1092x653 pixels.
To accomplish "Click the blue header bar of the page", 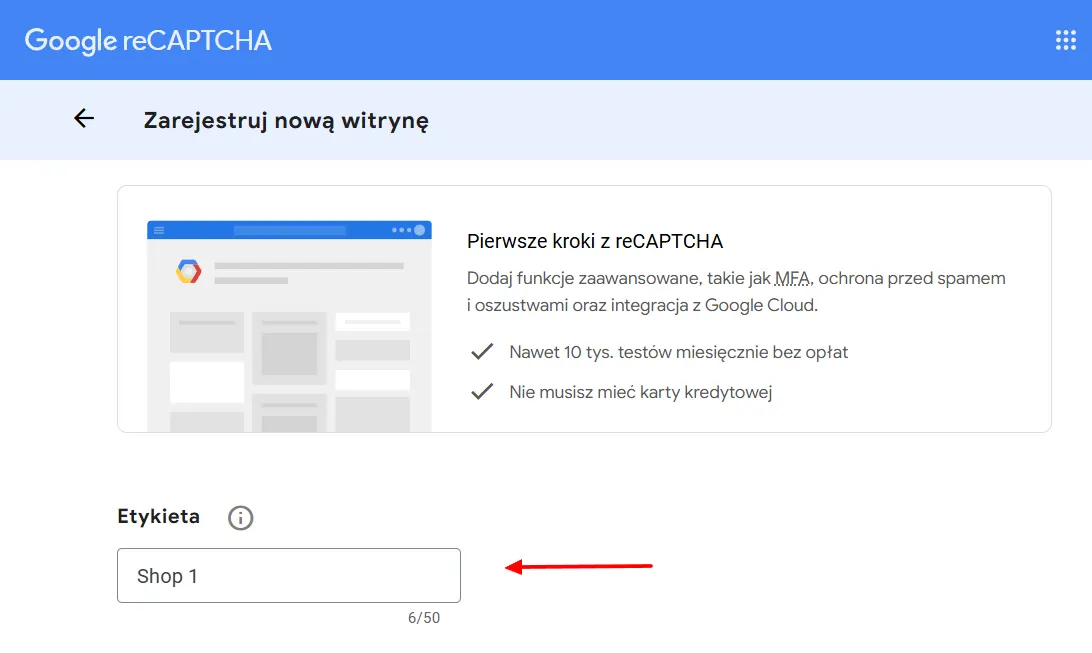I will 600,40.
